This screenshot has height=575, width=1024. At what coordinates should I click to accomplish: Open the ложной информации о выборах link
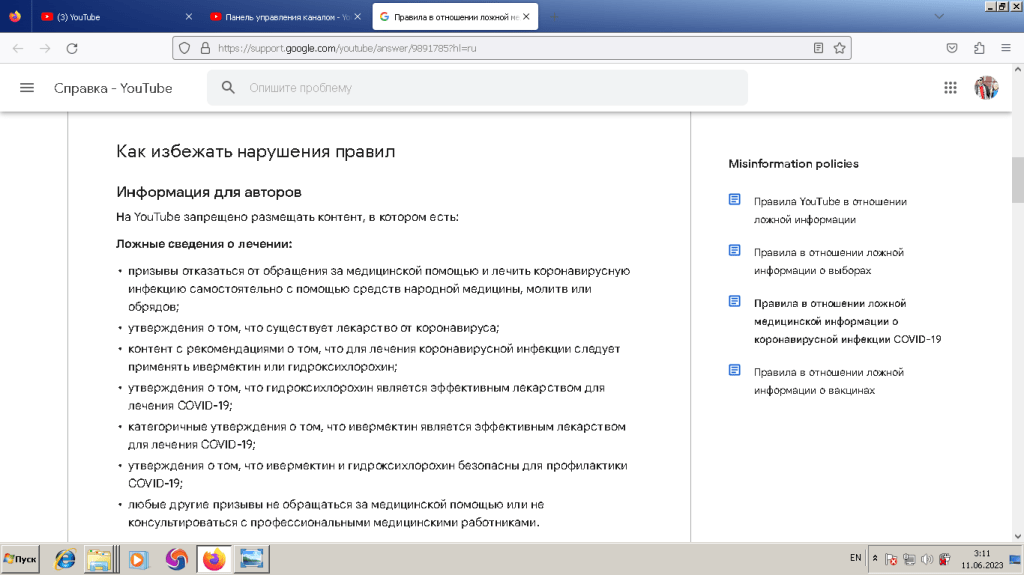click(x=827, y=261)
